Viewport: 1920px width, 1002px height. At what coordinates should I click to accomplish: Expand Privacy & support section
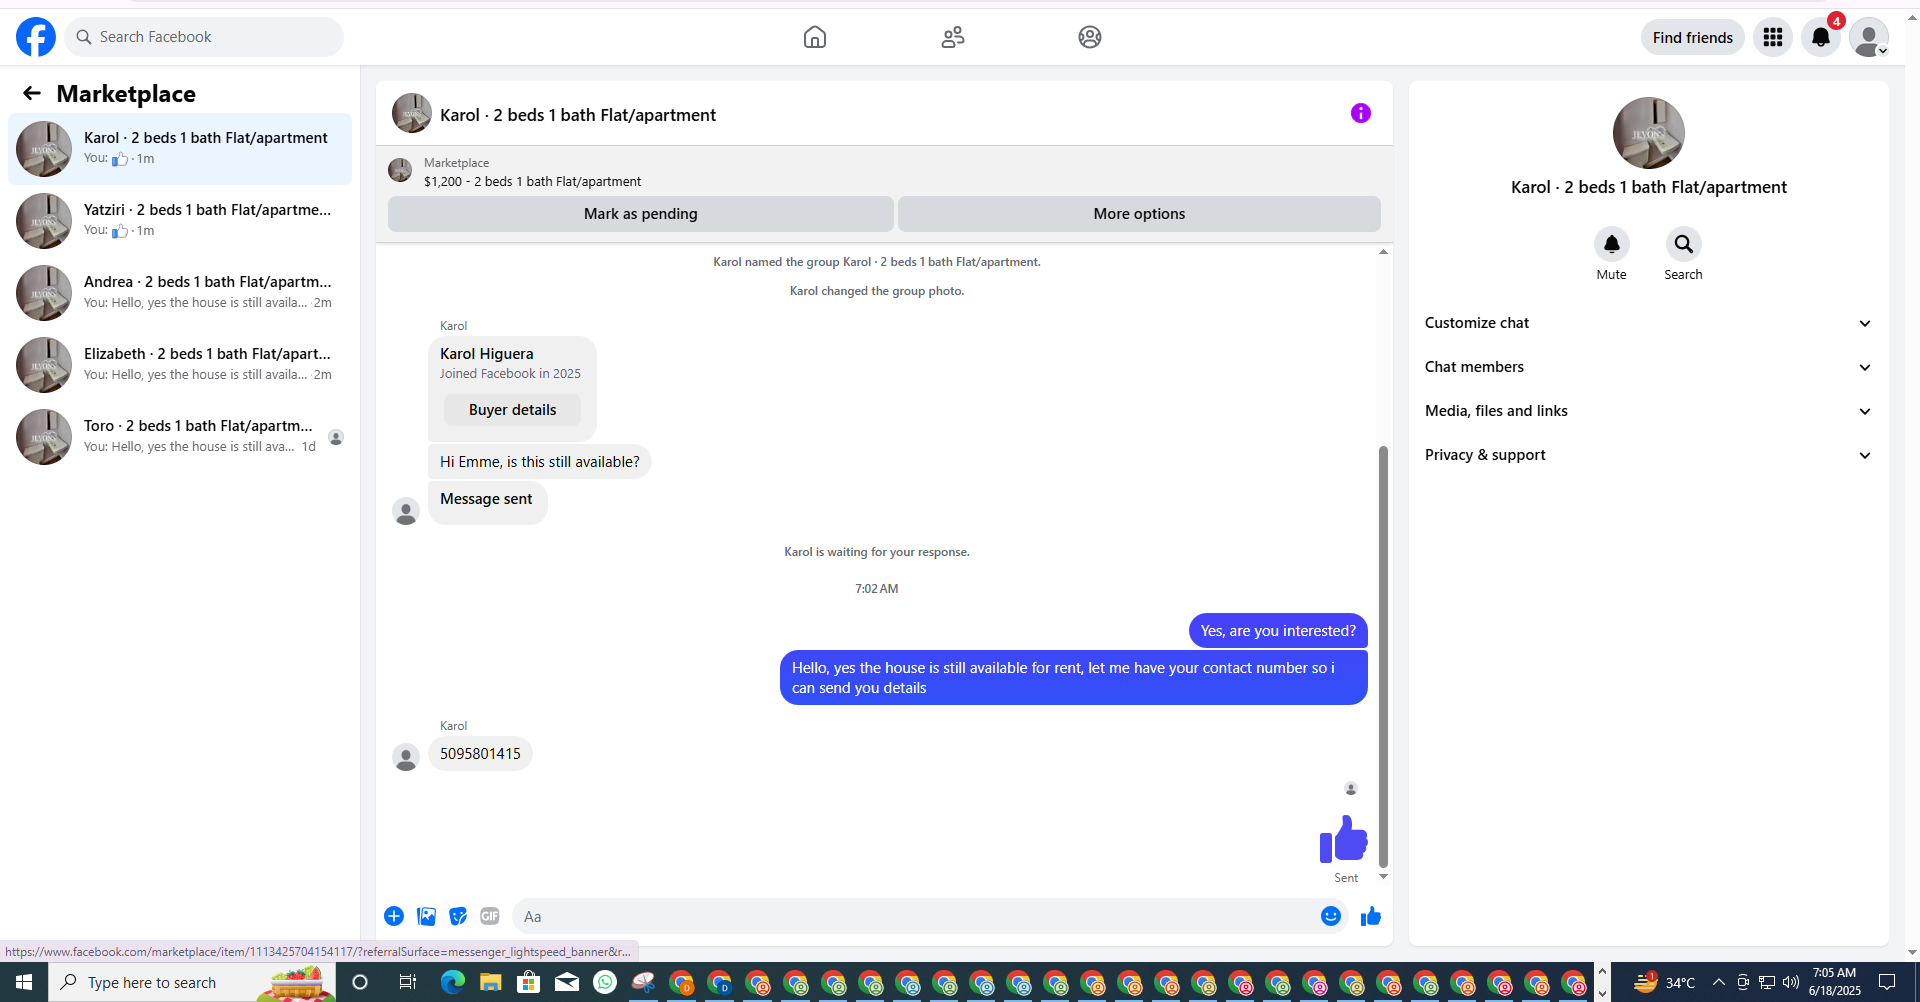click(x=1648, y=455)
